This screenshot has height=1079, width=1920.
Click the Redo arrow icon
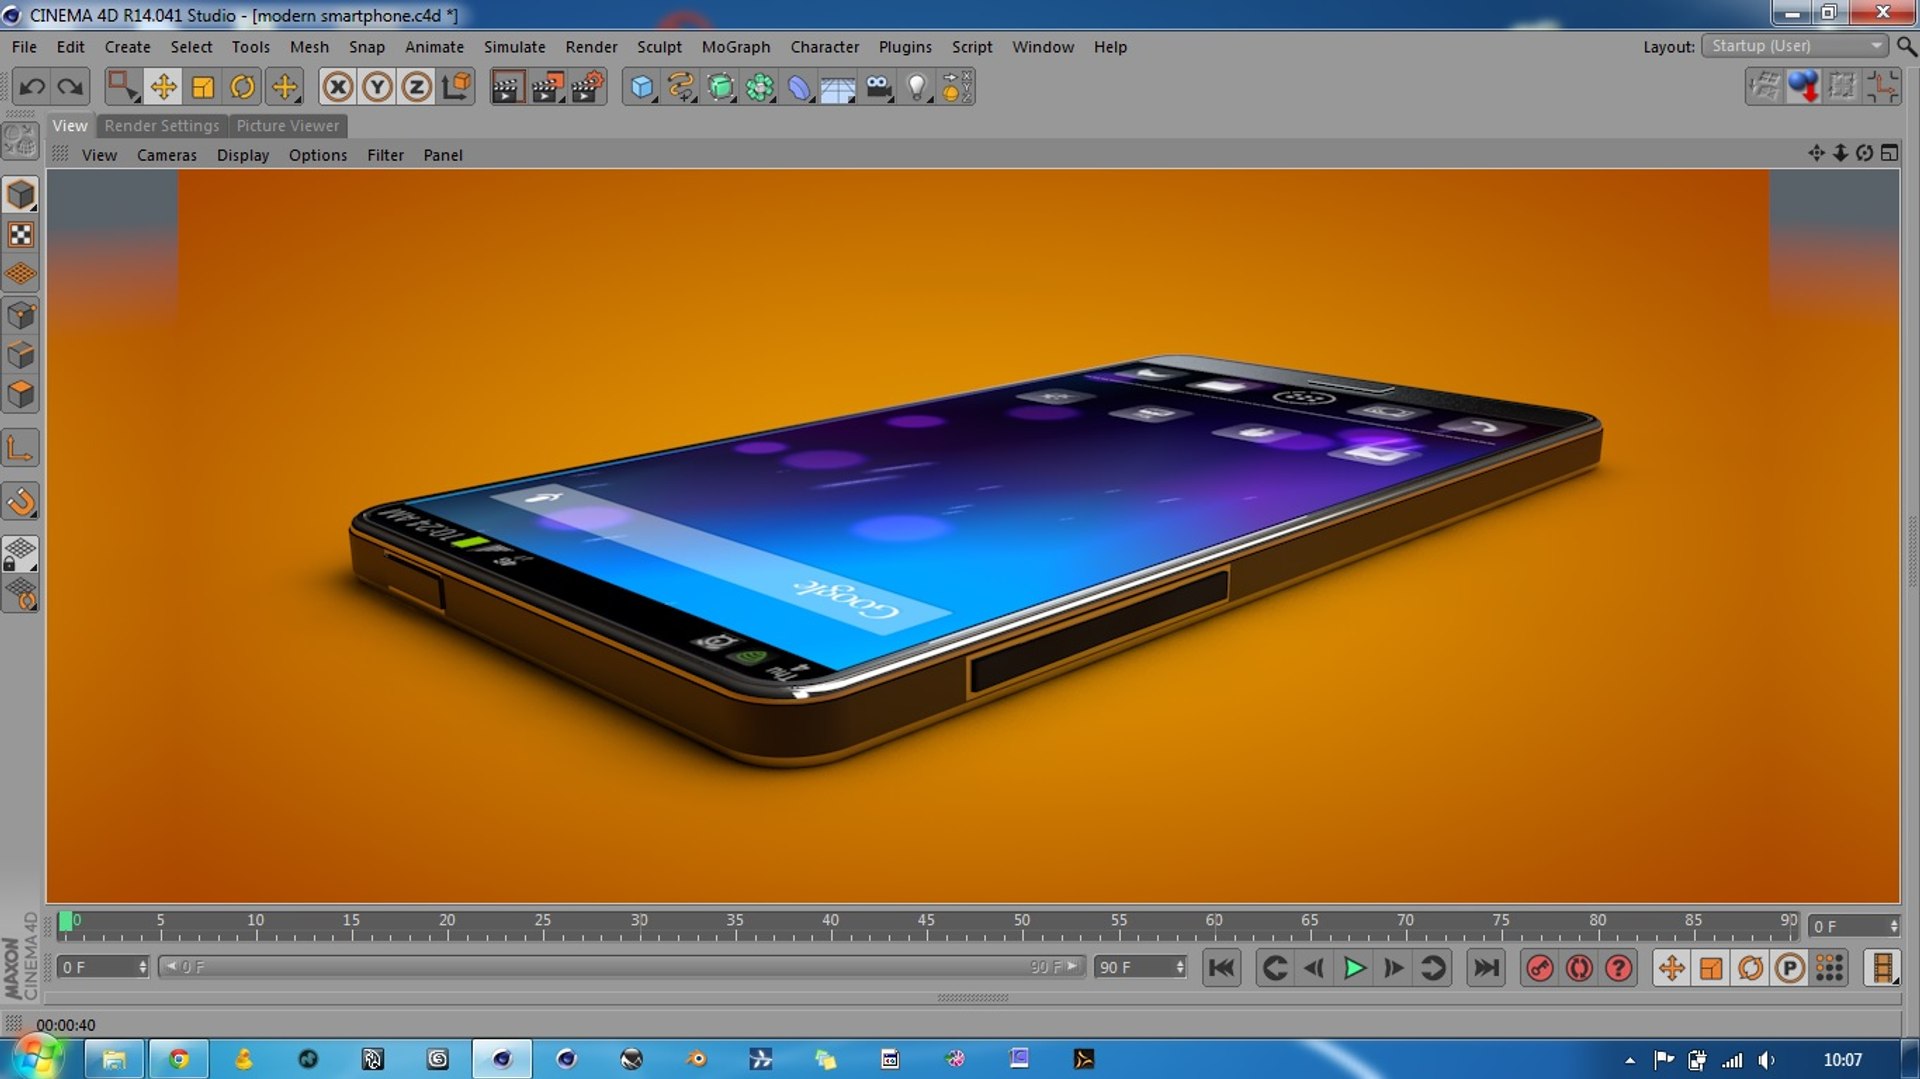point(70,87)
